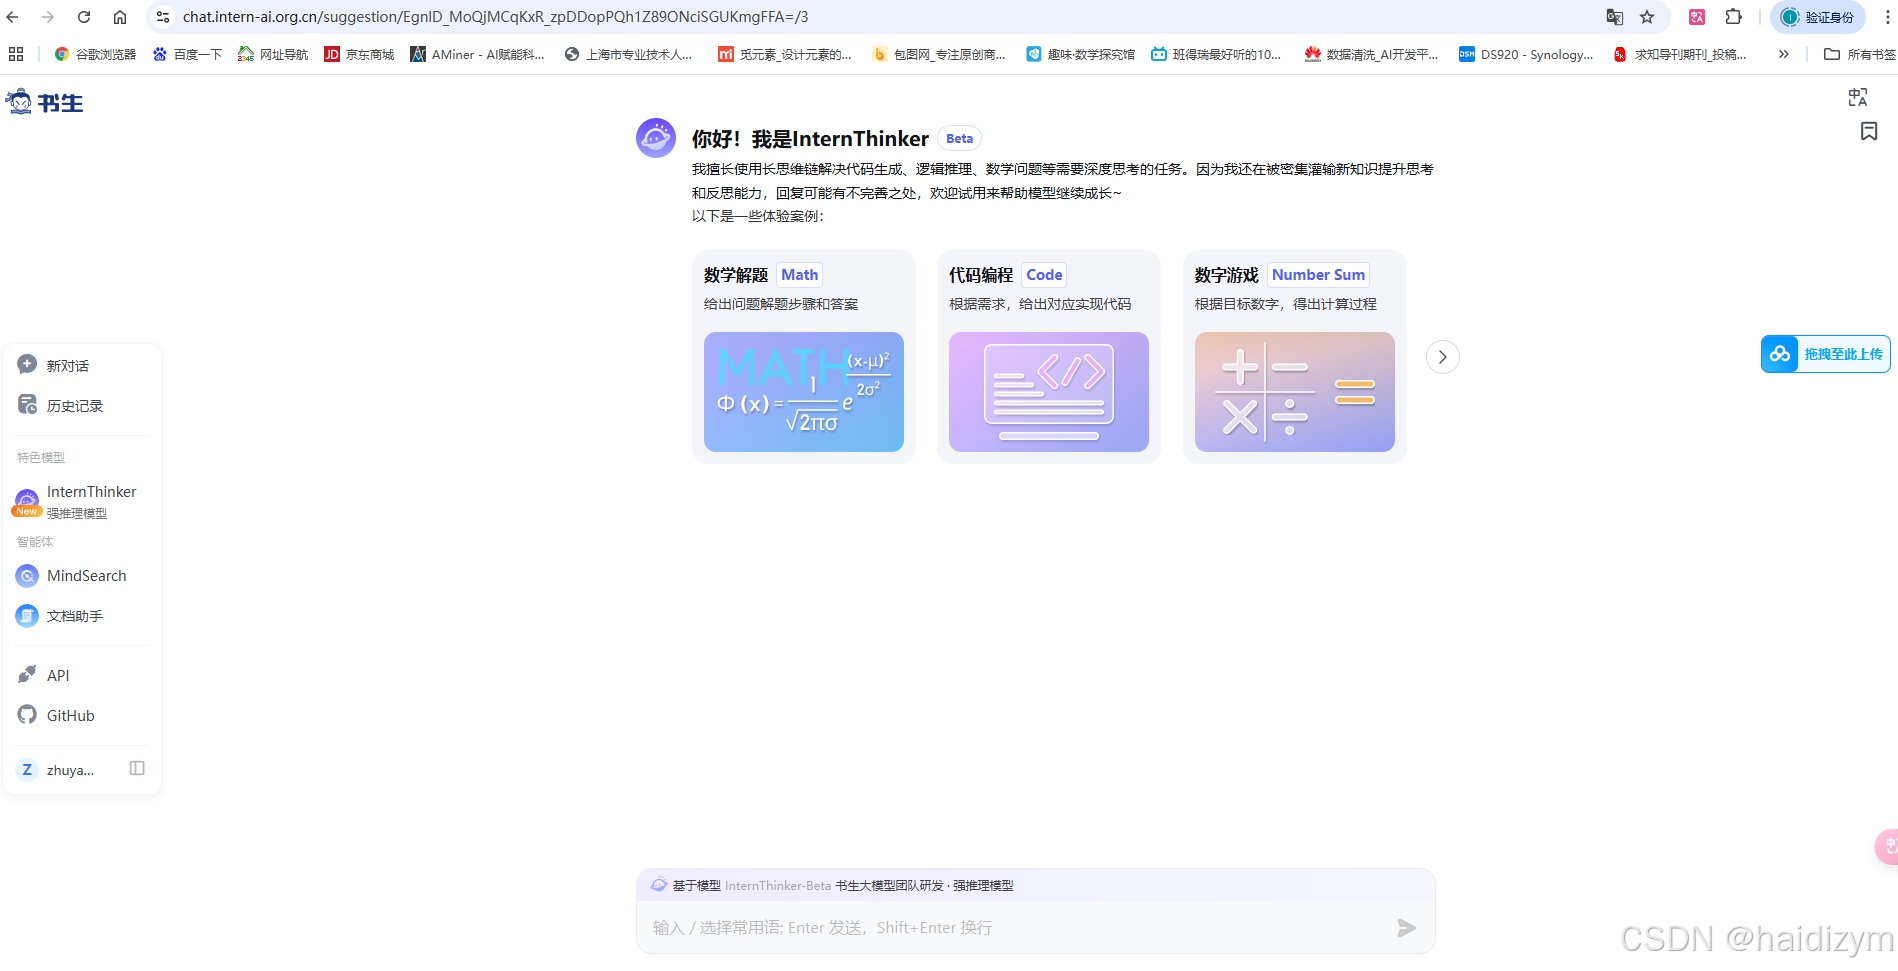
Task: Open the zhuya... user account
Action: pos(57,770)
